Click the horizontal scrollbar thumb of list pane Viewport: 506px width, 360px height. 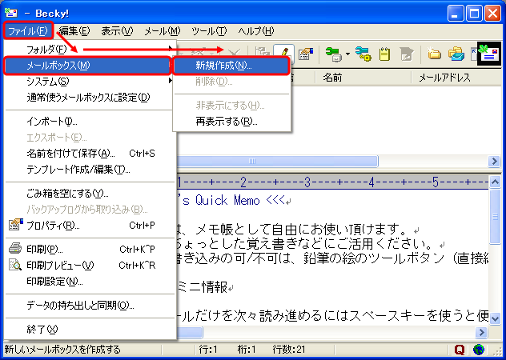tap(277, 161)
